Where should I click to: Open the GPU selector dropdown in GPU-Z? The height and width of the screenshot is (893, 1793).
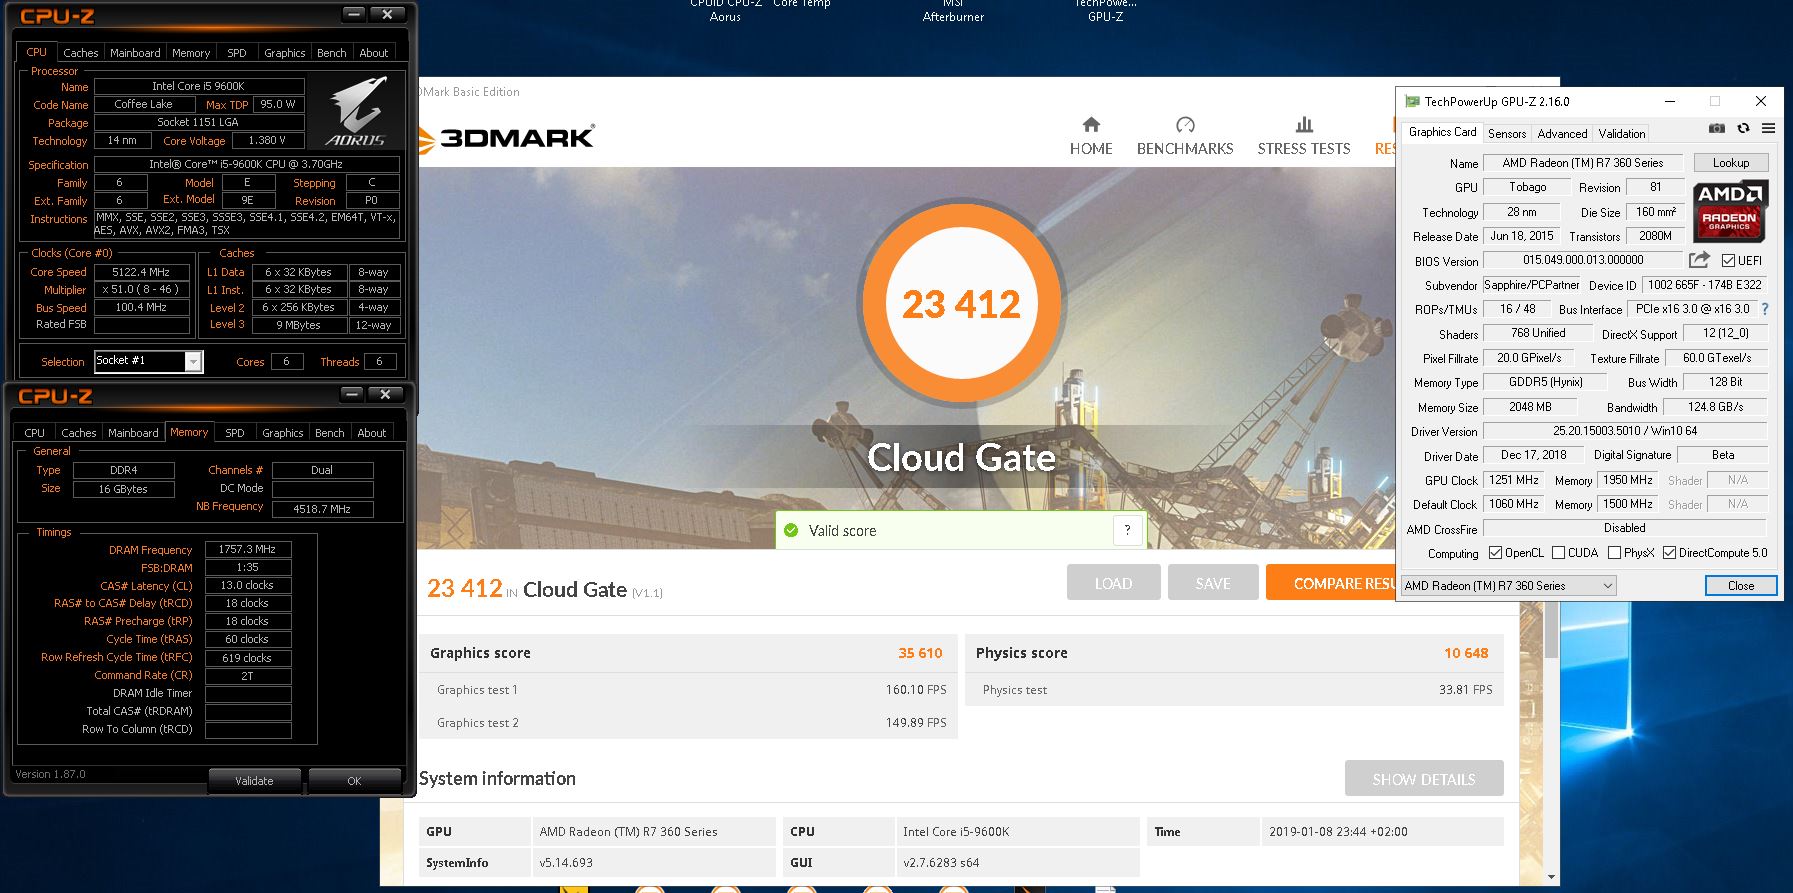1509,585
